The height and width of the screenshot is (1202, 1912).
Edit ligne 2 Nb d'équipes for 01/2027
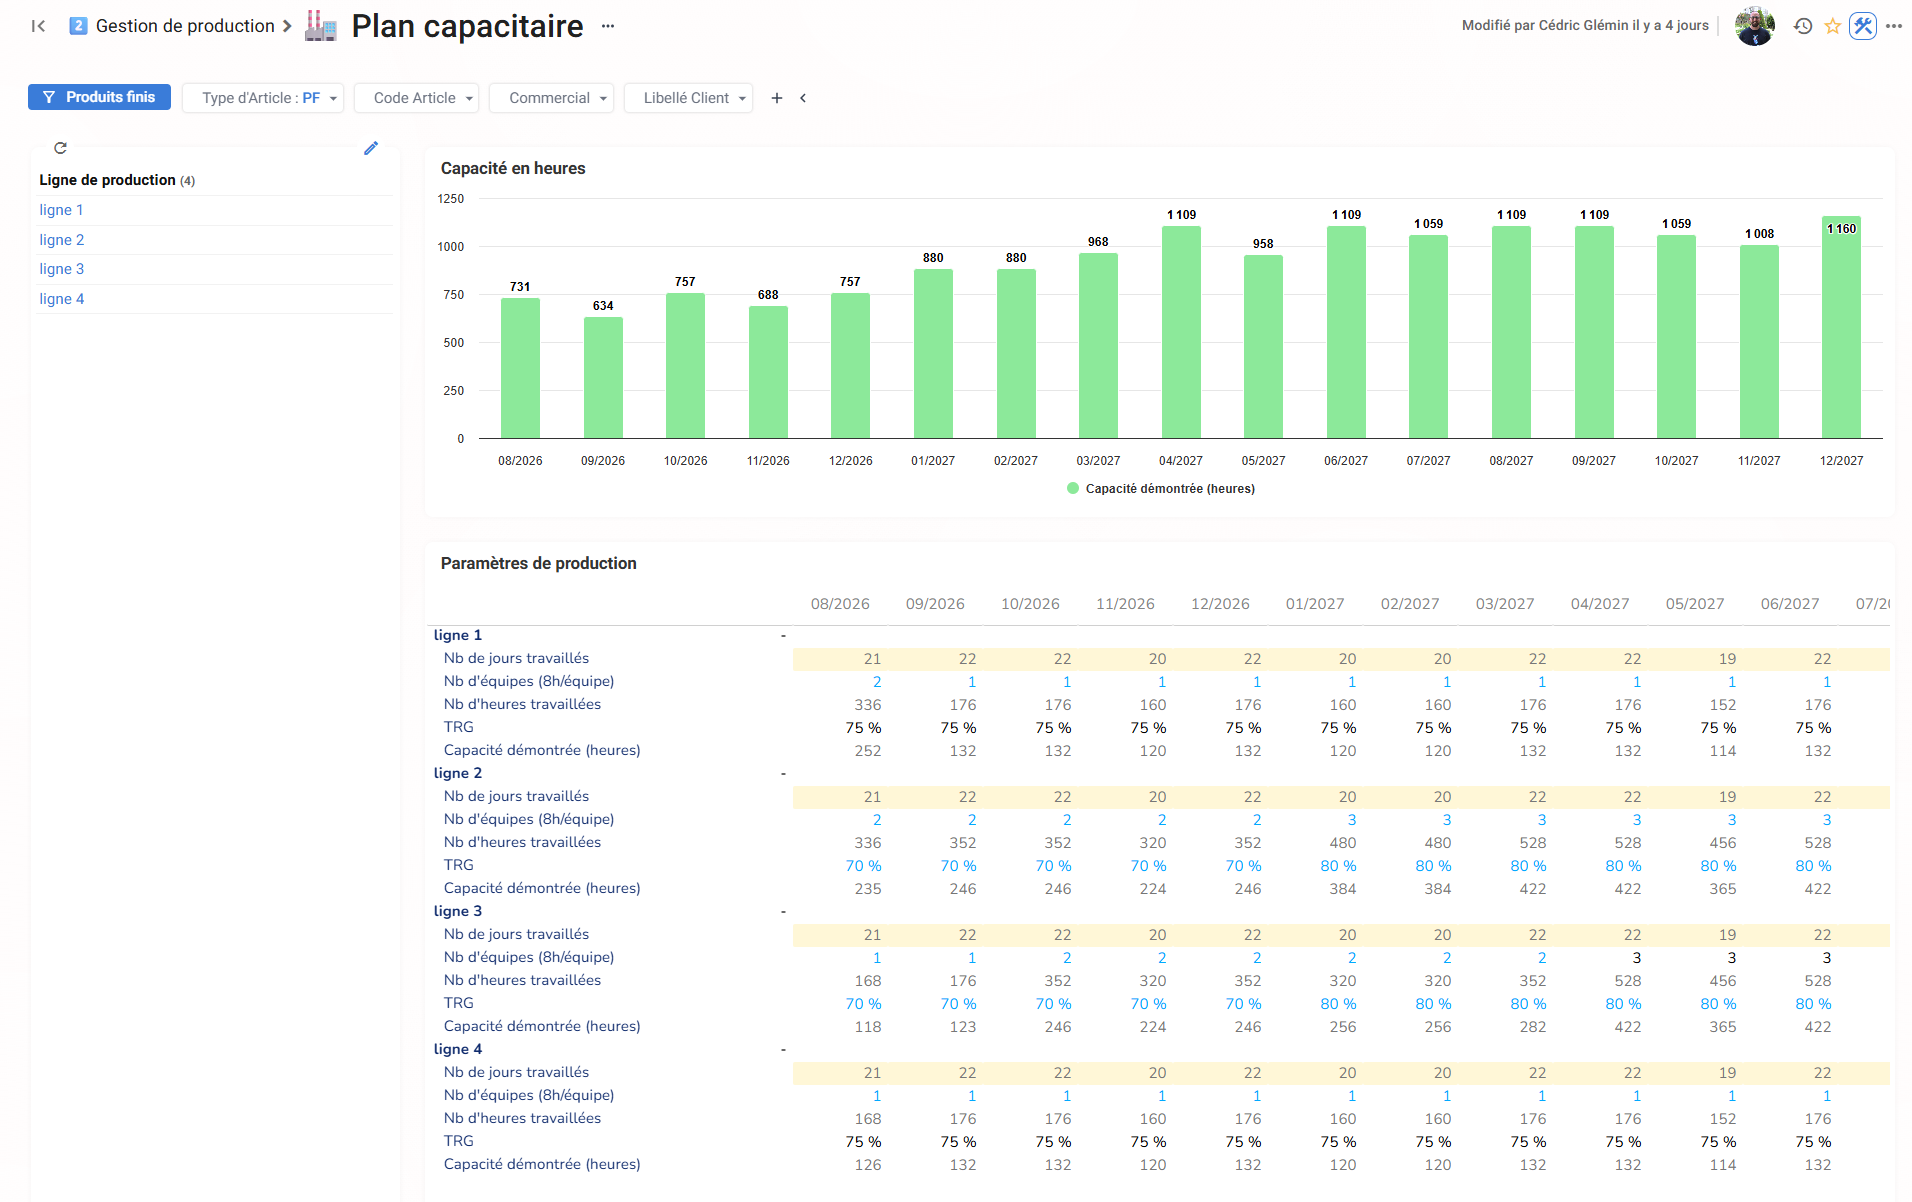(x=1352, y=820)
